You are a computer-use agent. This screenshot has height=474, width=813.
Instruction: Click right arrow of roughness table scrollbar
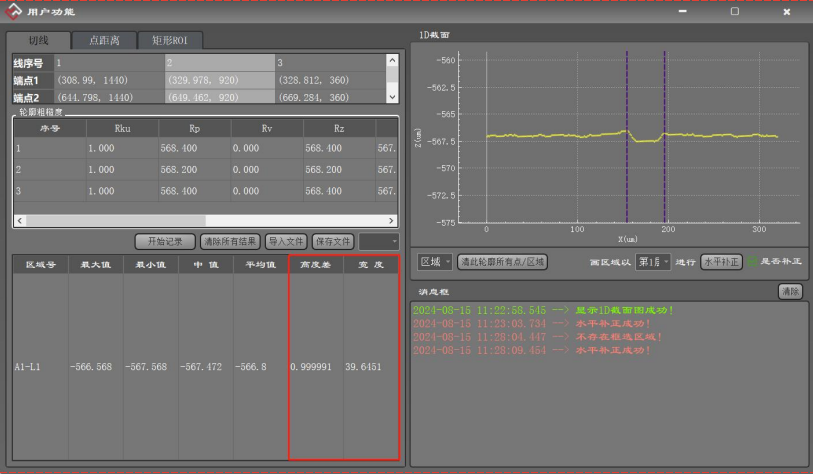[391, 220]
